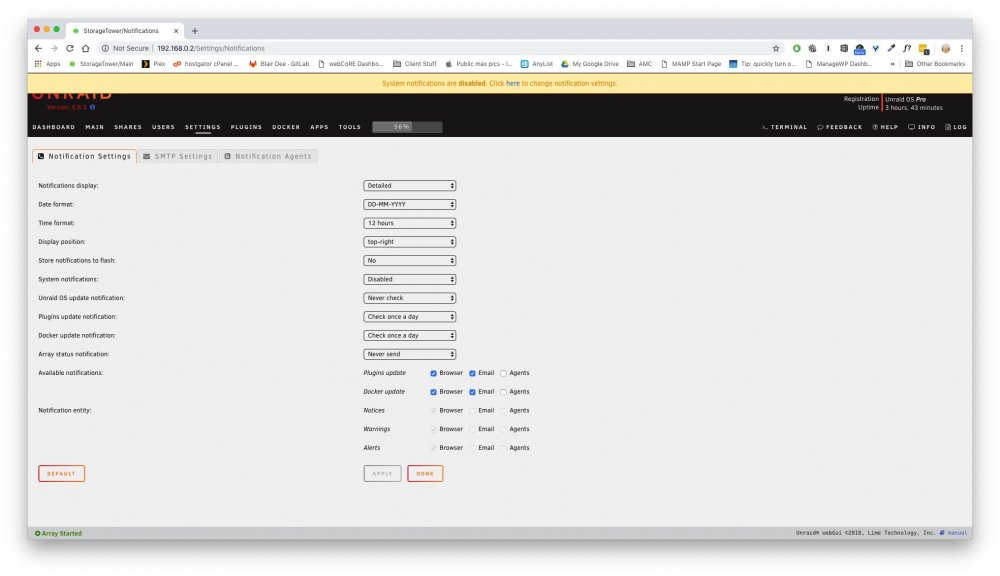Image resolution: width=1000 pixels, height=576 pixels.
Task: Toggle Notices Email checkbox
Action: (x=472, y=411)
